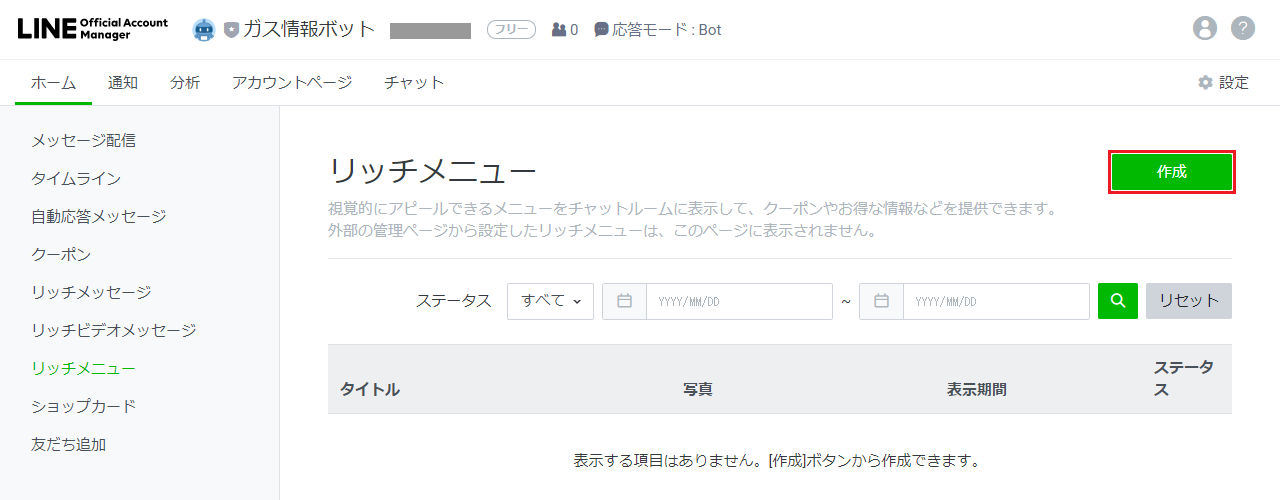This screenshot has width=1280, height=500.
Task: Open 自動応答メッセージ in the sidebar
Action: 99,217
